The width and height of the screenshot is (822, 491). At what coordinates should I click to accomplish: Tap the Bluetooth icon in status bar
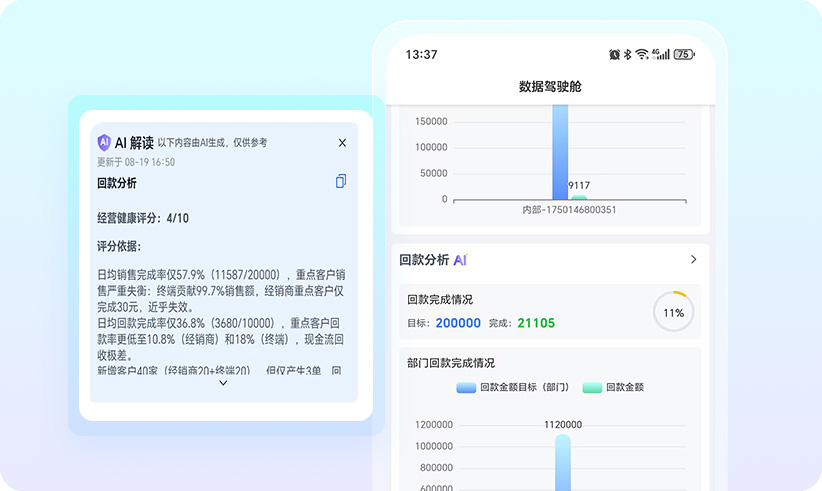pyautogui.click(x=628, y=54)
